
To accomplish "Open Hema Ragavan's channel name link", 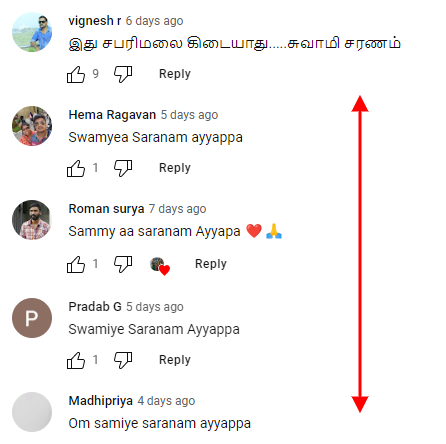I will click(112, 115).
